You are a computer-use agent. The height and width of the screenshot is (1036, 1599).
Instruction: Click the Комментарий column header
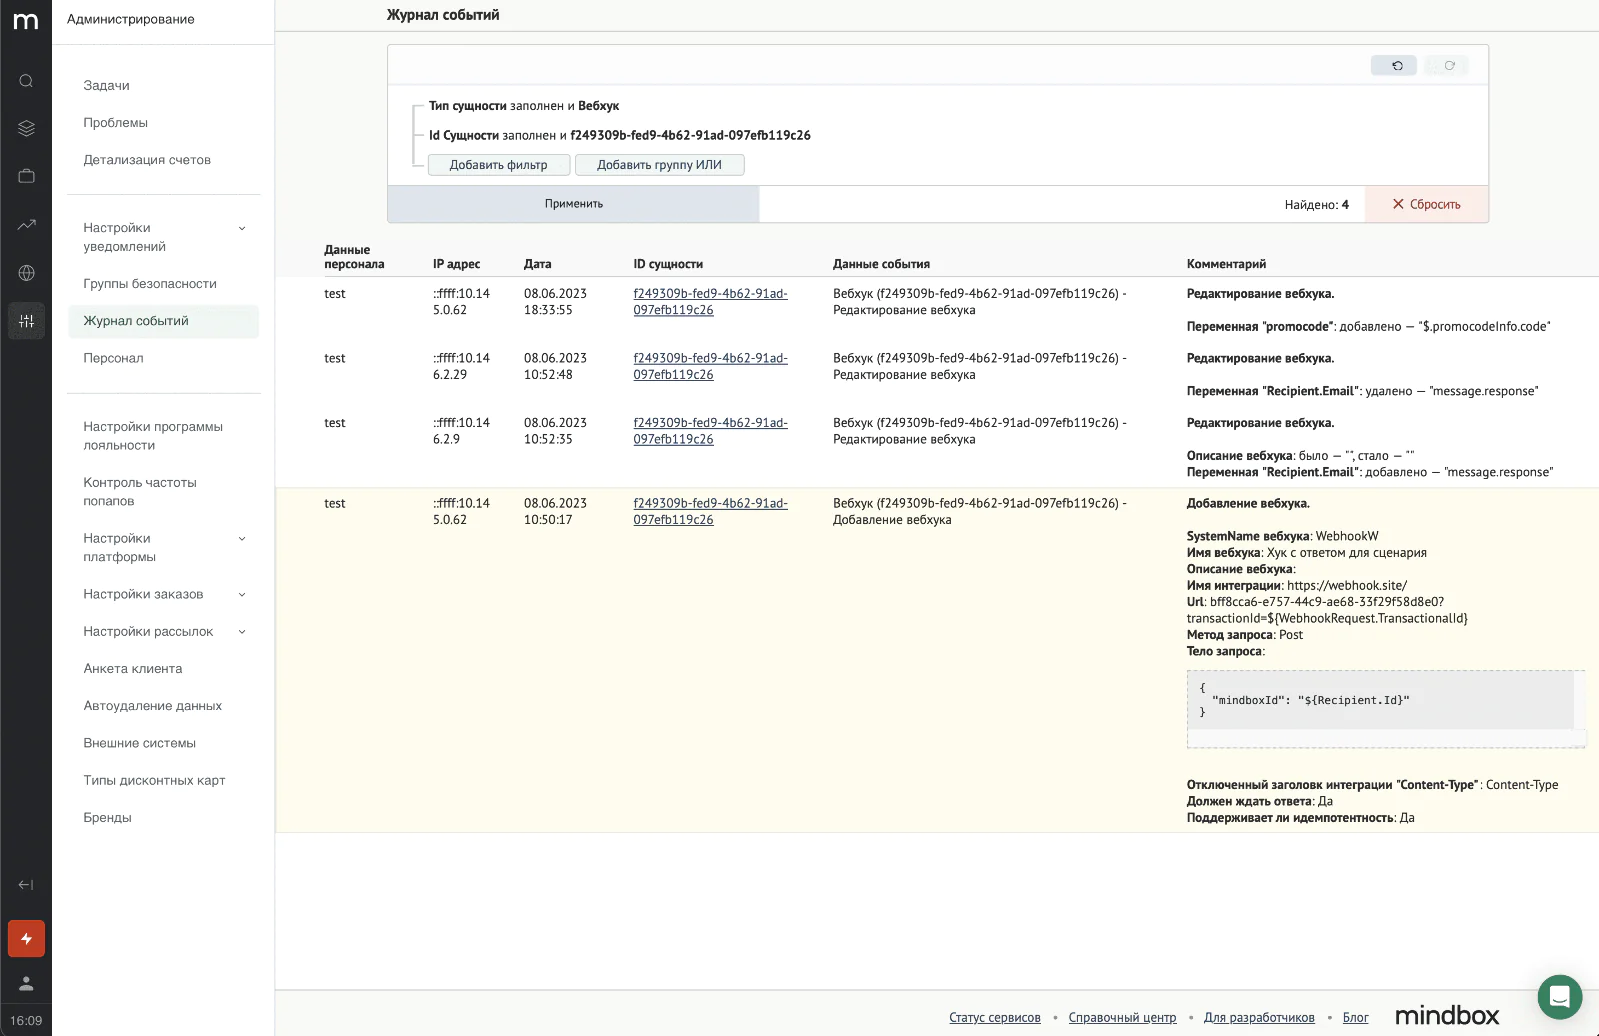coord(1226,264)
